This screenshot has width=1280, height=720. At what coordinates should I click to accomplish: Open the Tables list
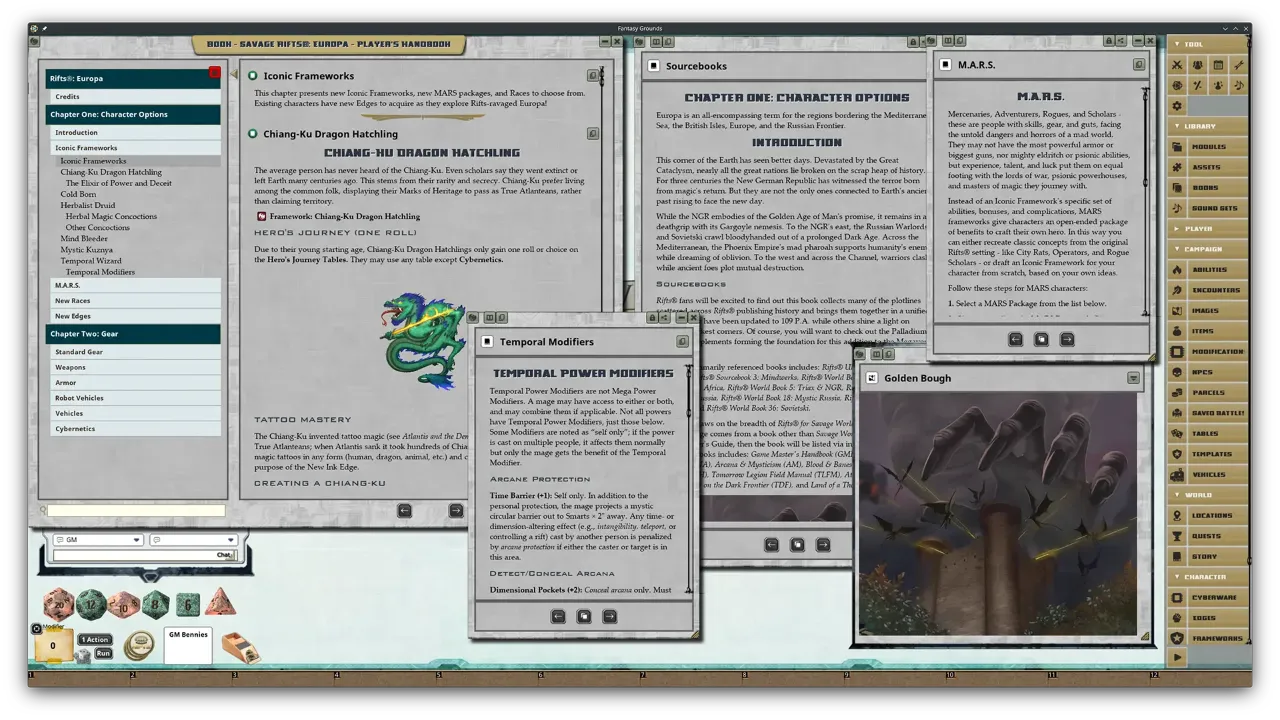pyautogui.click(x=1207, y=434)
